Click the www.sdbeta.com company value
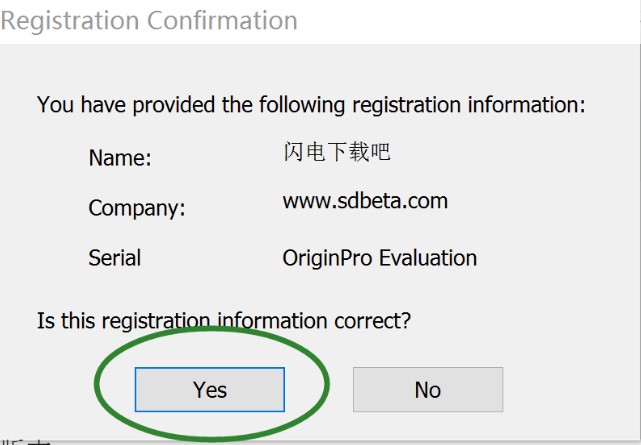Image resolution: width=641 pixels, height=445 pixels. pos(365,201)
